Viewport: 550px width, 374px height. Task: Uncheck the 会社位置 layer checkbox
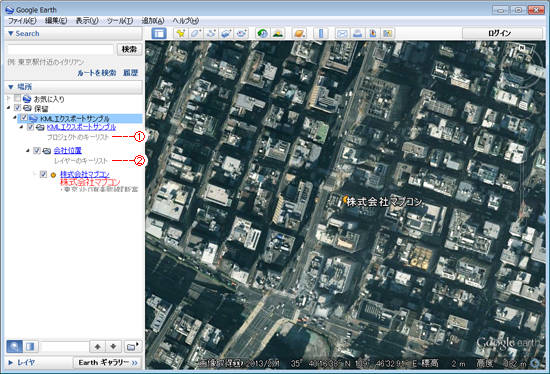point(36,151)
